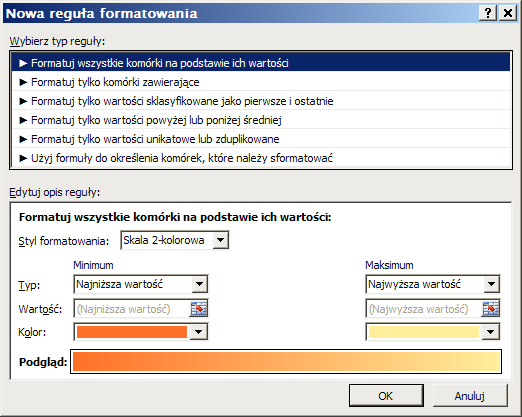Open the Minimum Typ dropdown 'Najniższa wartość'
Screen dimensions: 522x417
click(x=141, y=284)
